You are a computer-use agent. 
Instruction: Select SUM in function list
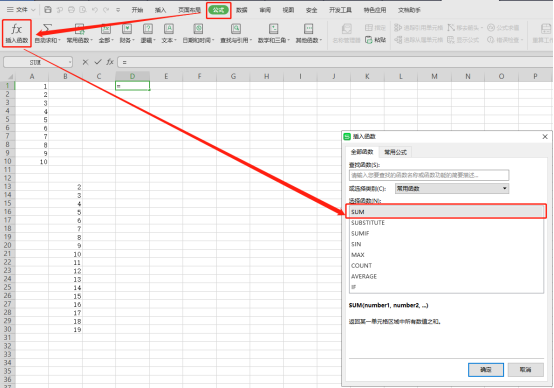[x=446, y=212]
